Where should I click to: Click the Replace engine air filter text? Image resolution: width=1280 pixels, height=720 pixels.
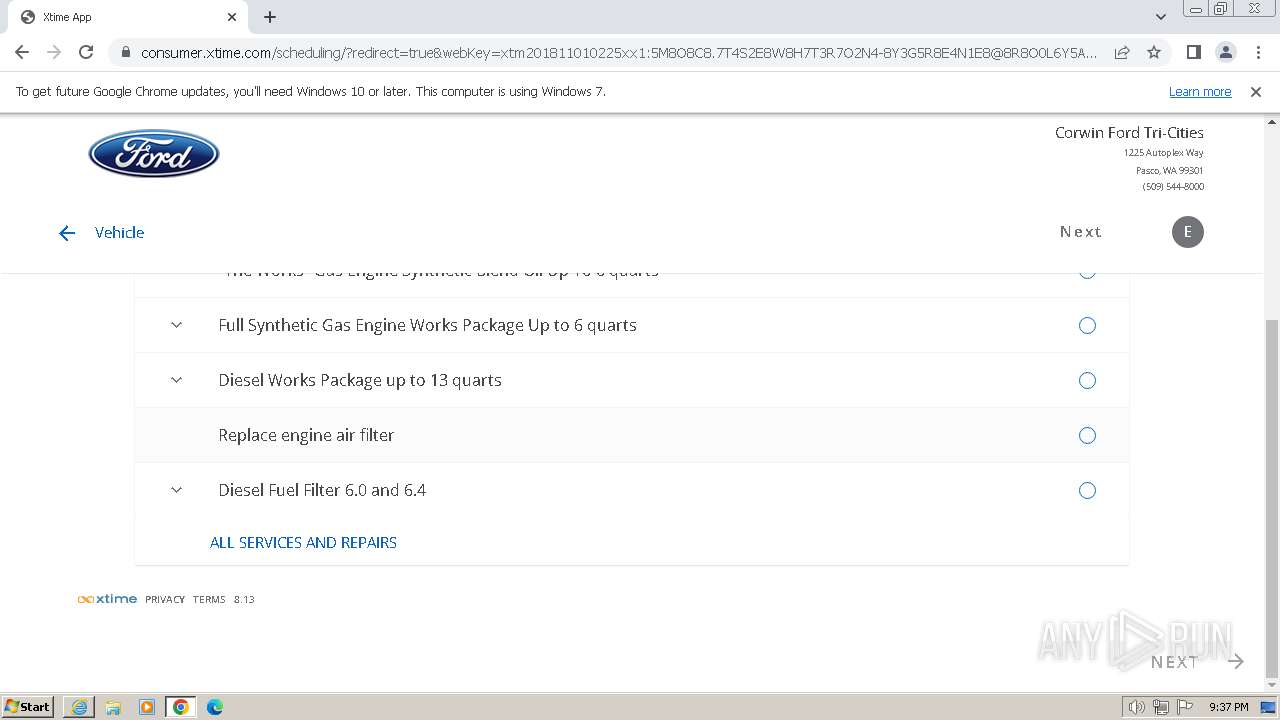306,435
